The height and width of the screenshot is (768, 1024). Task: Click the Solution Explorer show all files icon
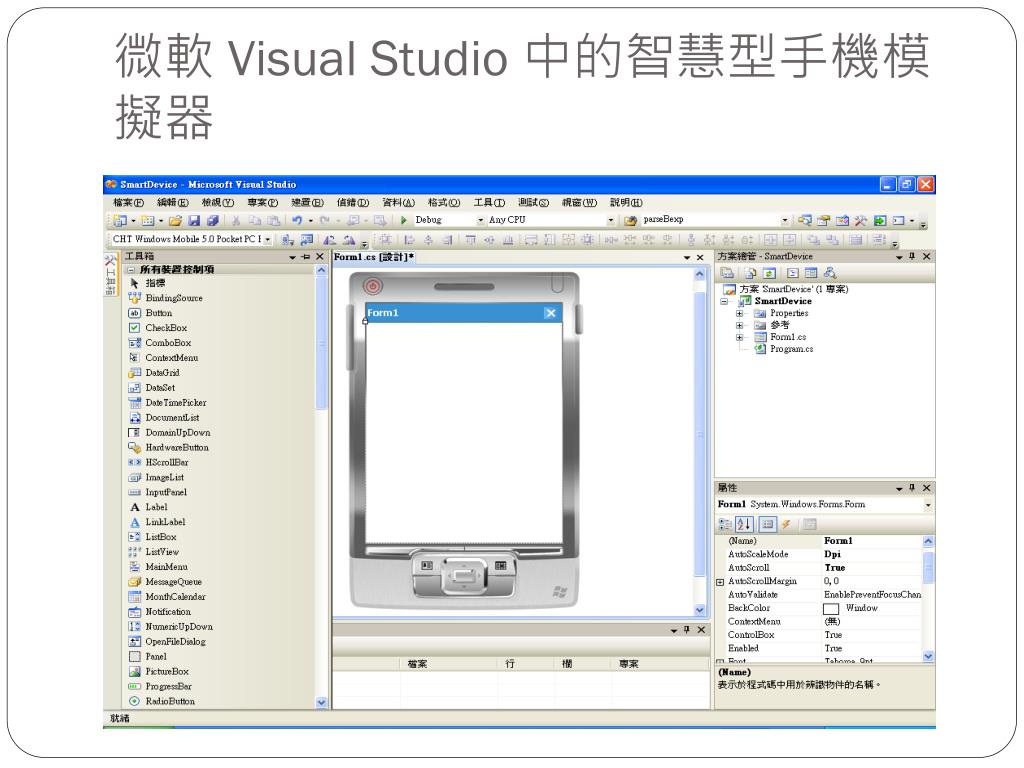pyautogui.click(x=750, y=273)
